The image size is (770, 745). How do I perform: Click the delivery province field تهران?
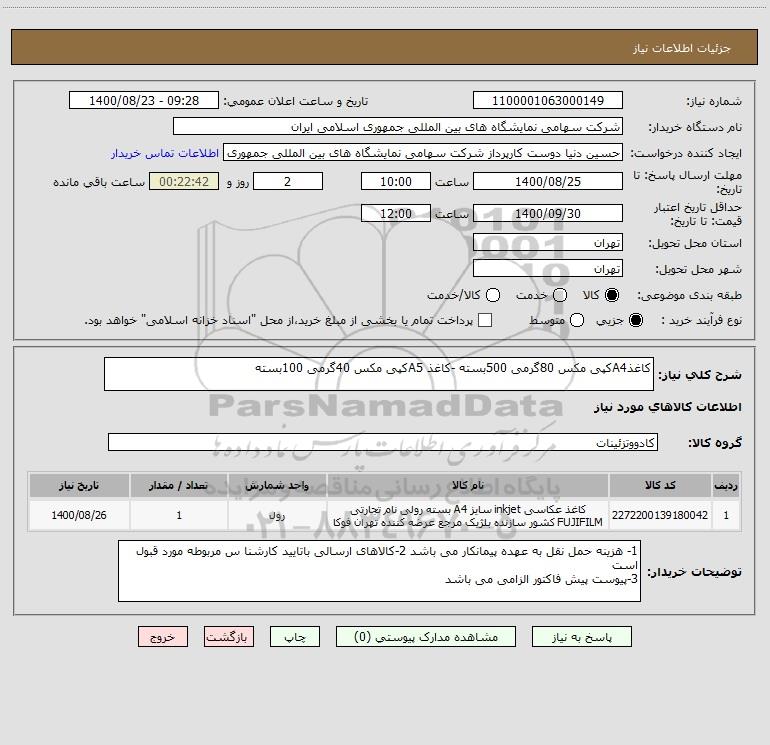(548, 242)
